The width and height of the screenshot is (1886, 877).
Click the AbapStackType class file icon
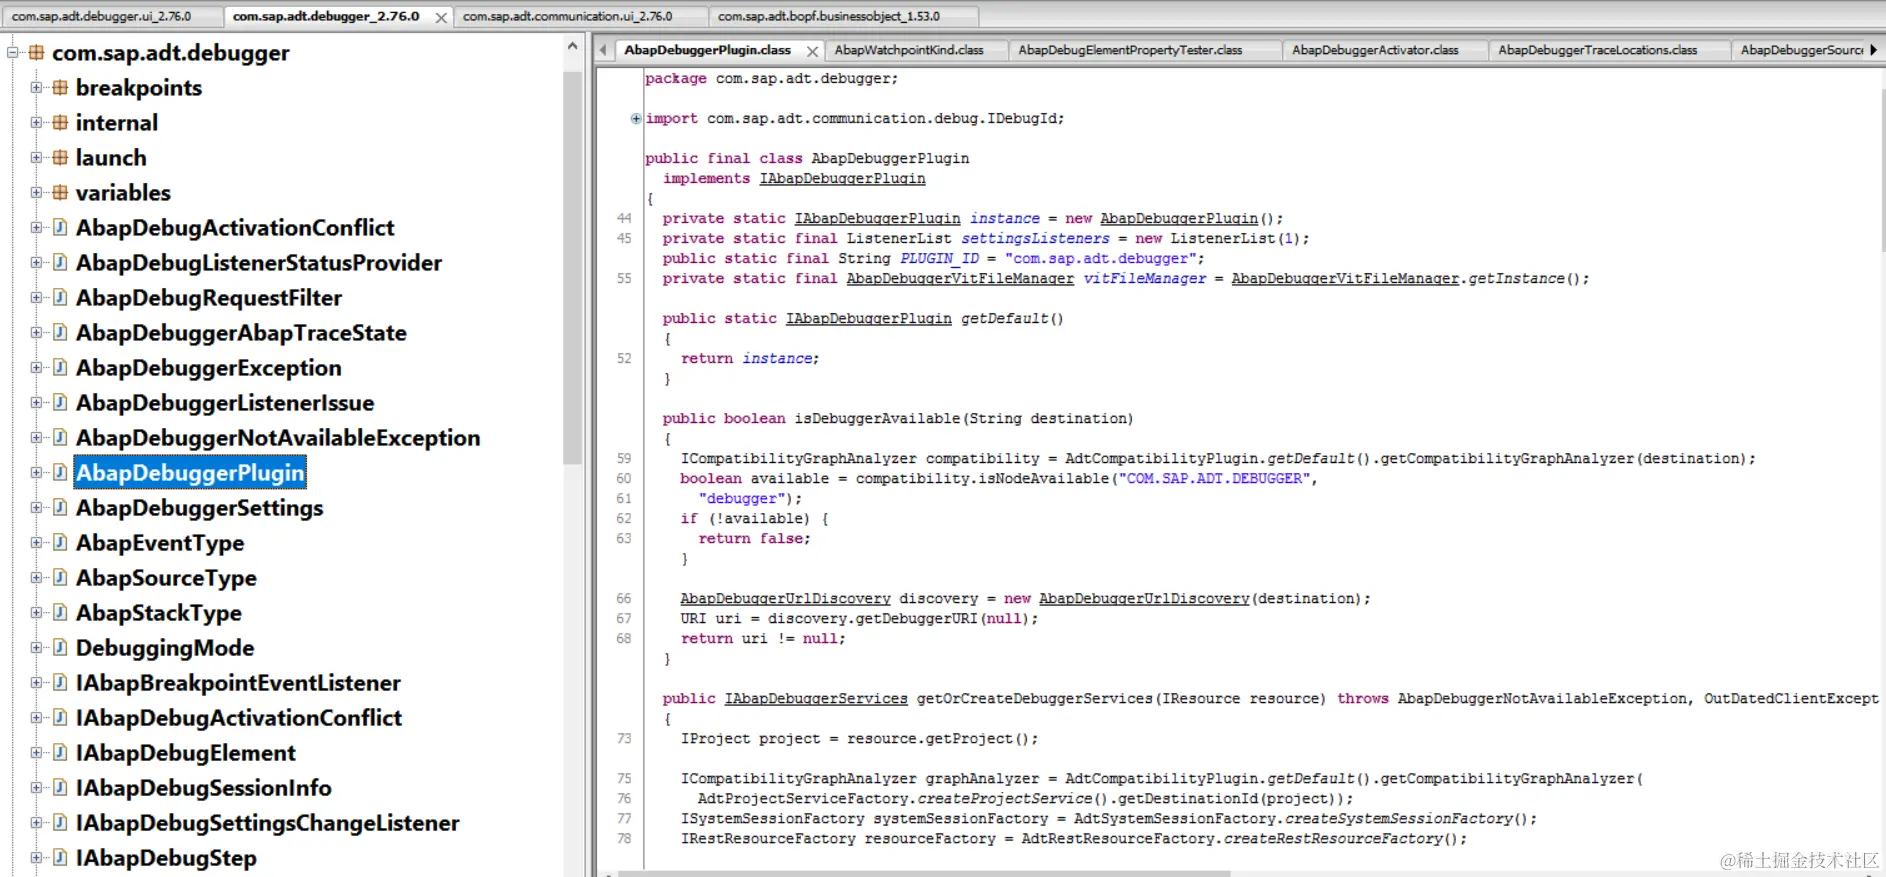(x=60, y=613)
